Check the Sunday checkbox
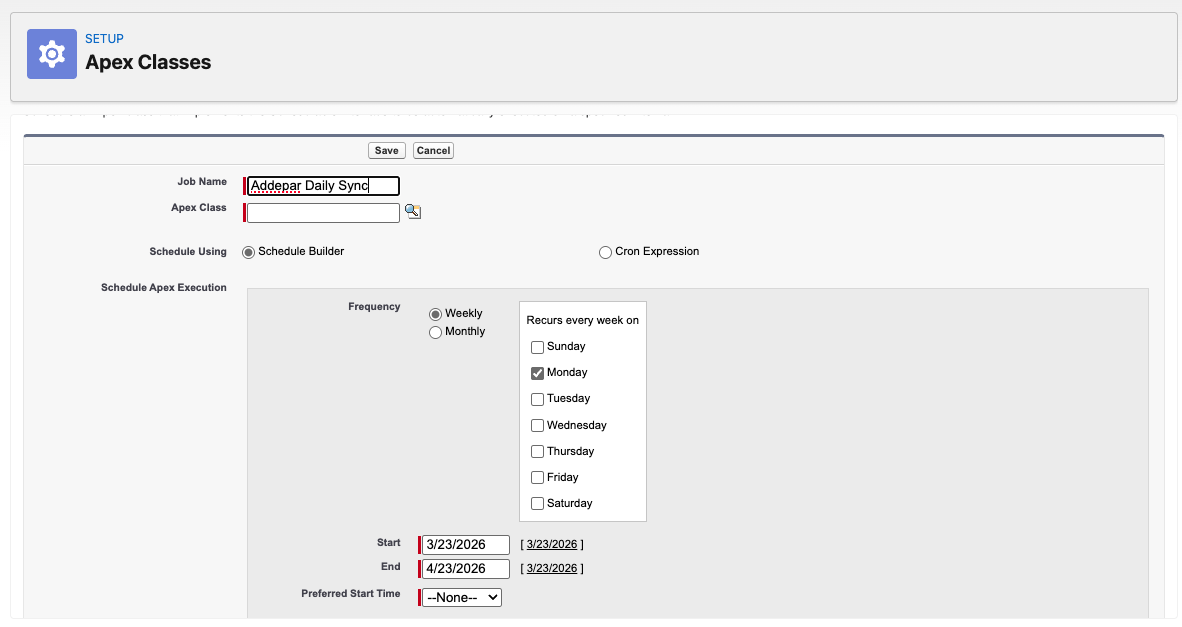The width and height of the screenshot is (1182, 627). [537, 347]
